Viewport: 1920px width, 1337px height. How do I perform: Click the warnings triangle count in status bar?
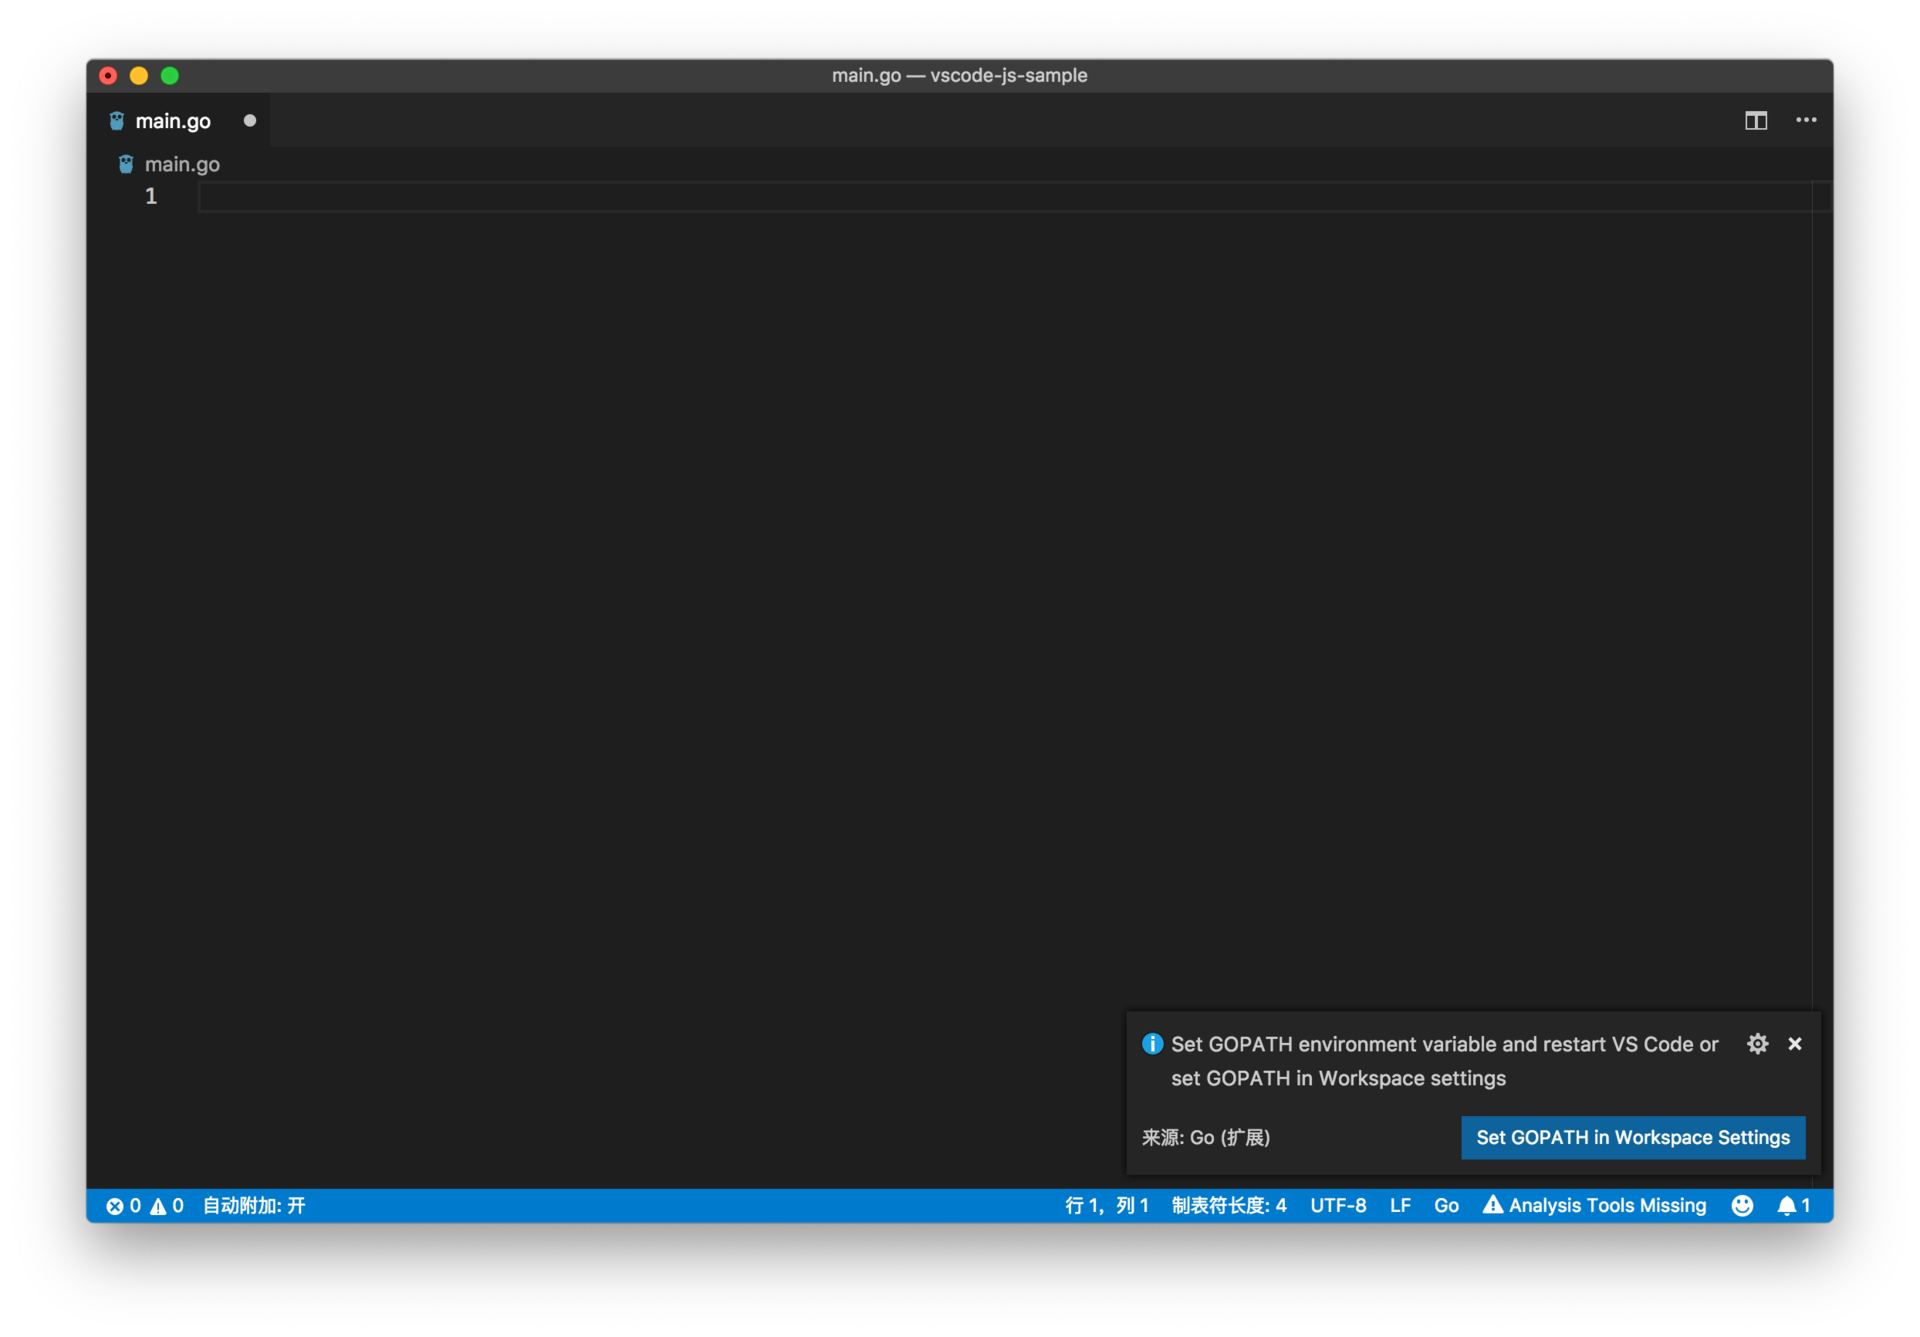[167, 1206]
